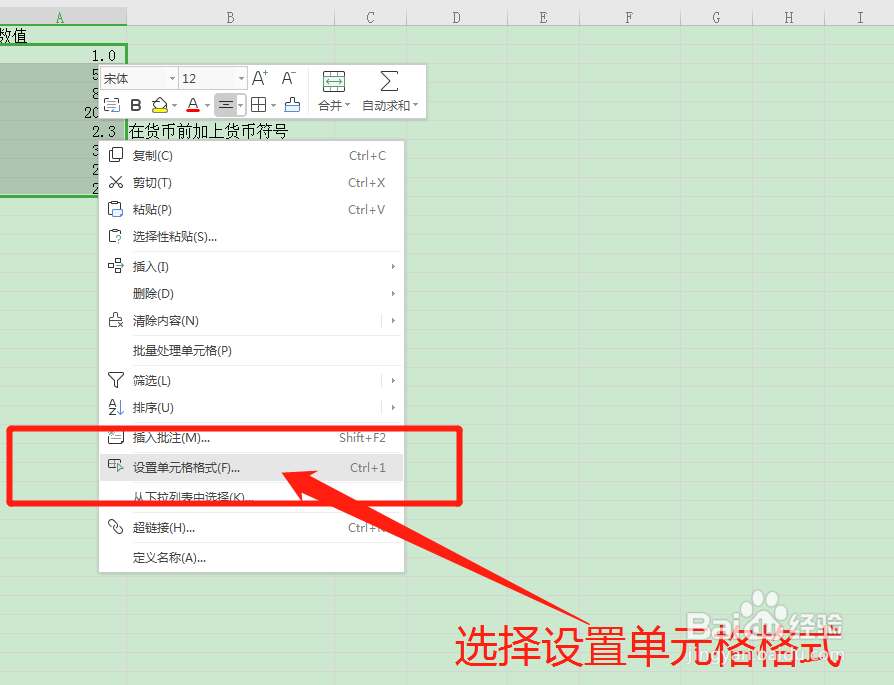
Task: Open the alignment options dropdown arrow
Action: tap(241, 107)
